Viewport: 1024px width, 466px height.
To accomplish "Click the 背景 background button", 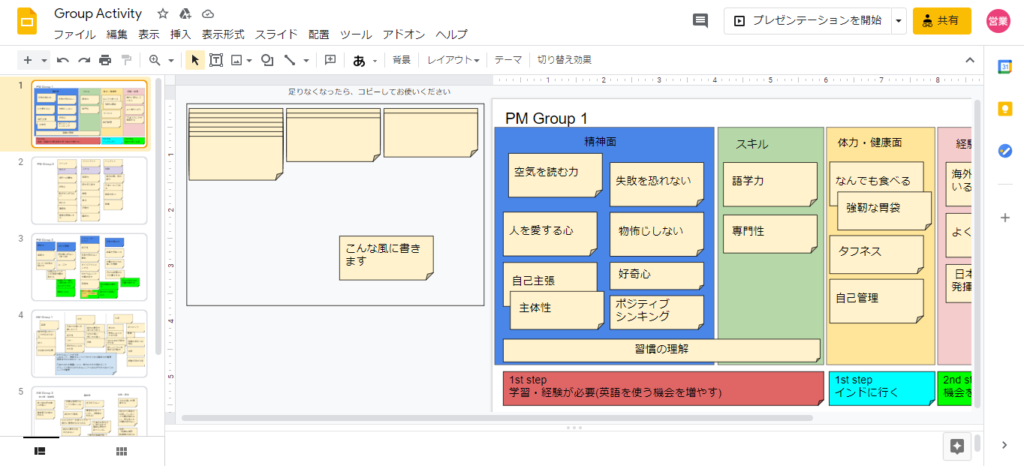I will [x=401, y=60].
